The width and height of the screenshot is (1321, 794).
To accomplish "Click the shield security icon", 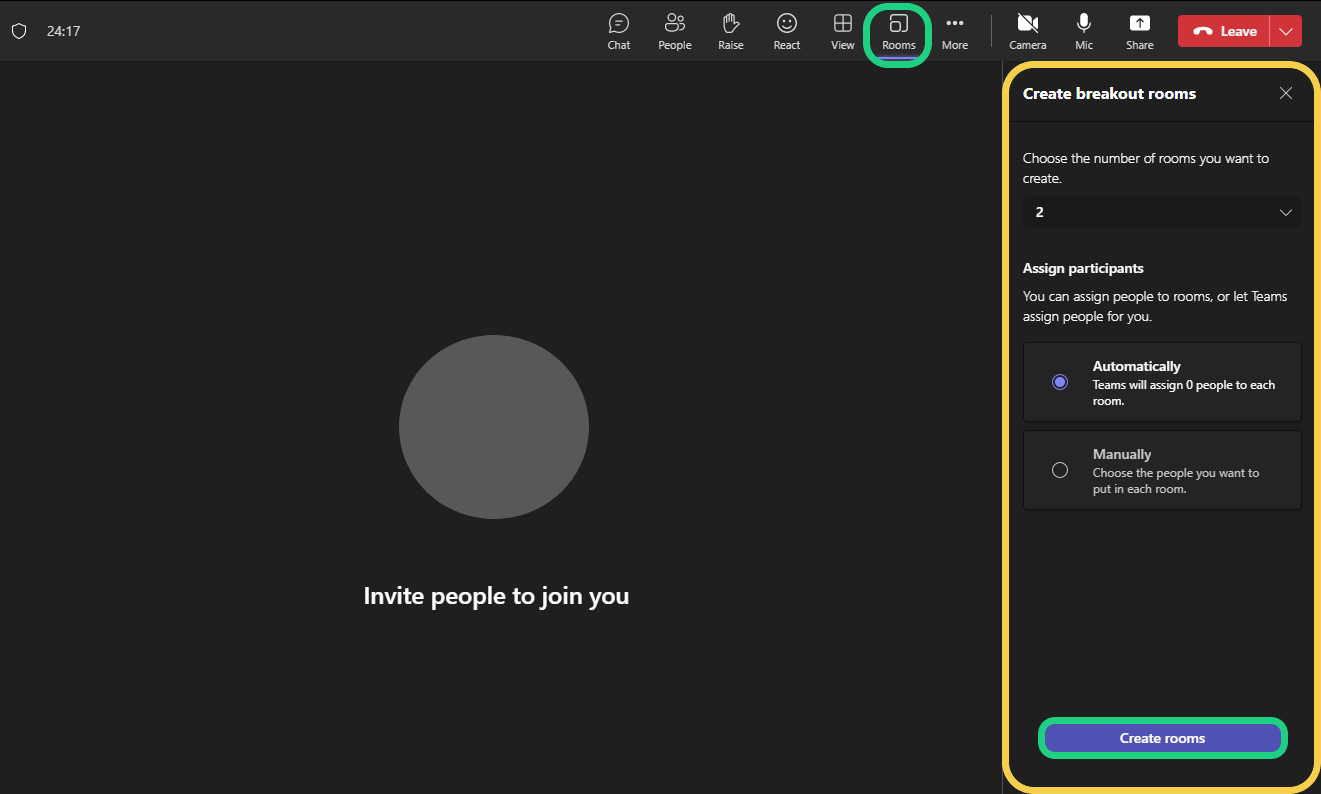I will [19, 31].
